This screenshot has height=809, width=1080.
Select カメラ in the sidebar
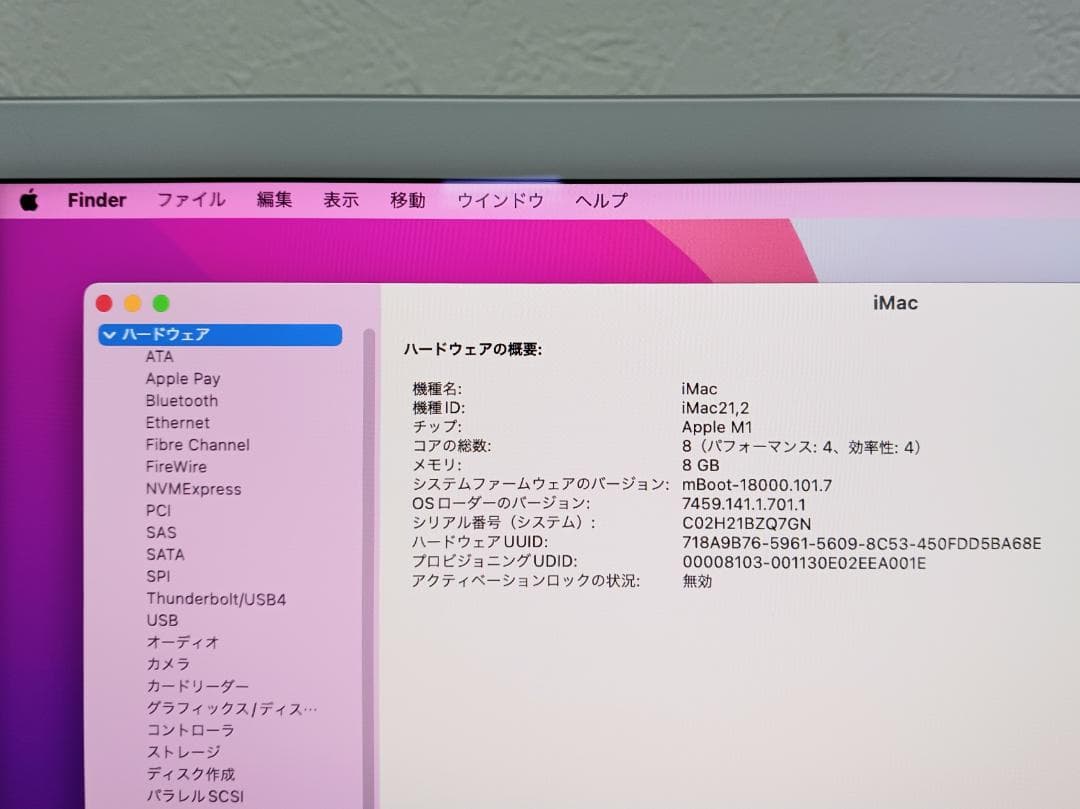168,664
